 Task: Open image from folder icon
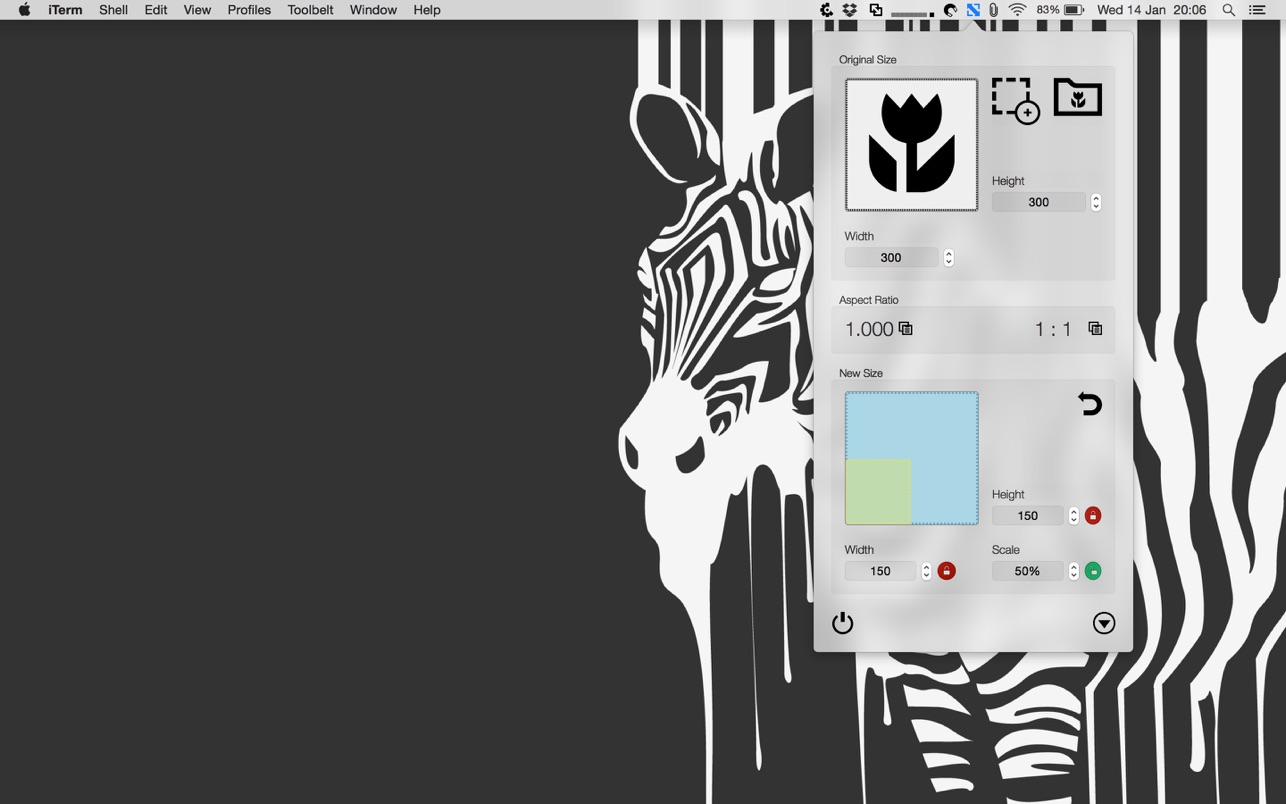1077,98
